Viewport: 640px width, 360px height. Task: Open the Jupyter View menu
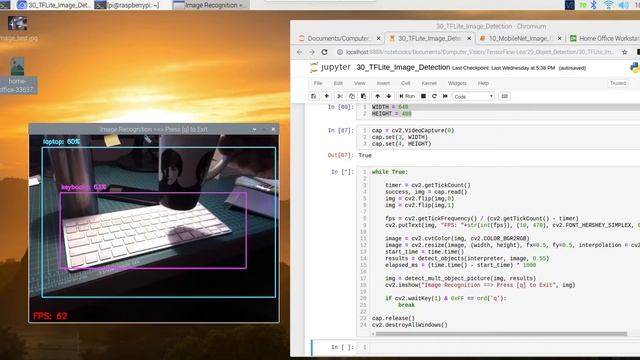(x=360, y=83)
